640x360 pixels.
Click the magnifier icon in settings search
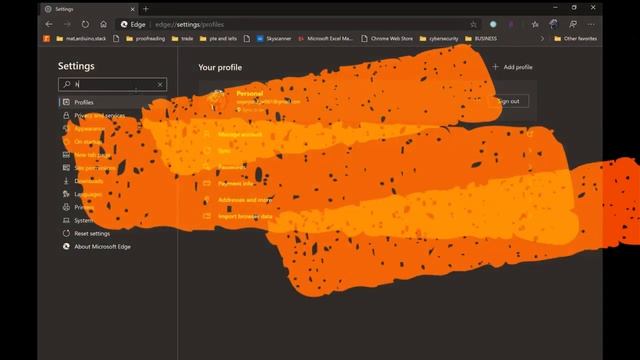click(x=67, y=84)
